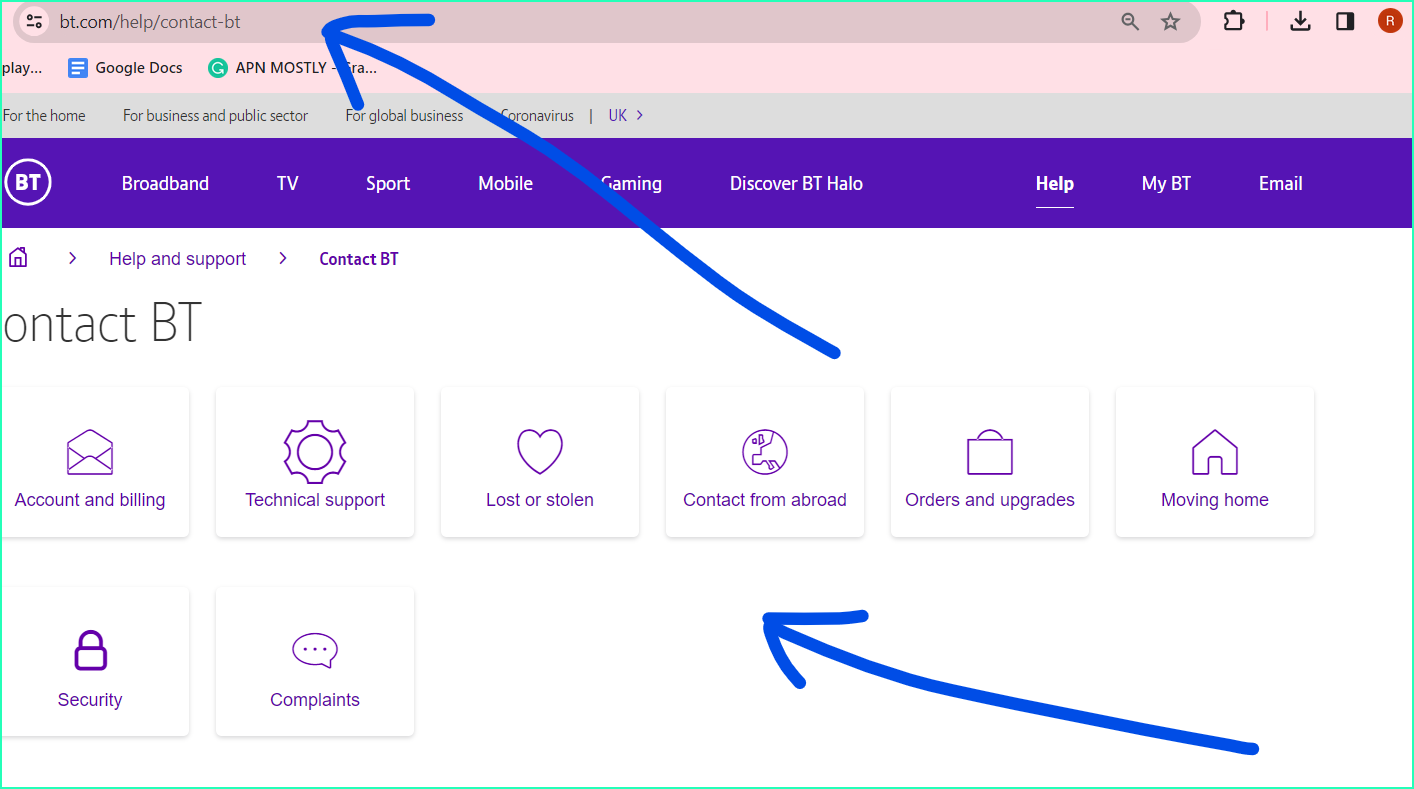Follow the Help and support breadcrumb link
Screen dimensions: 1414x789
pyautogui.click(x=176, y=258)
